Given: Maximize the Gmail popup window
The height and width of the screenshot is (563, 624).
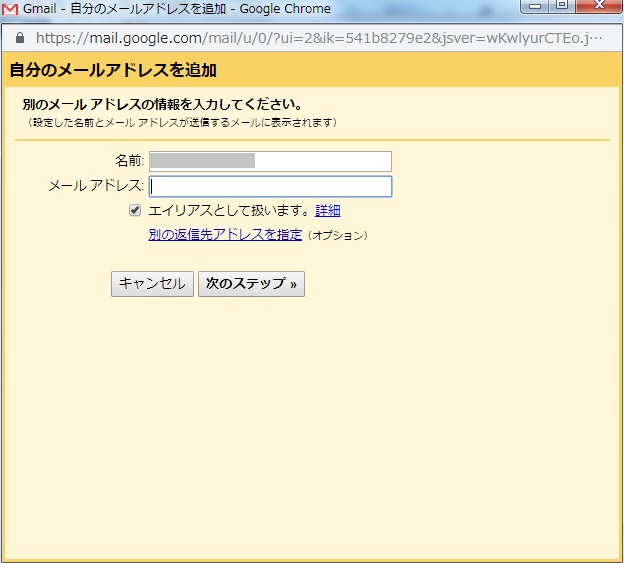Looking at the screenshot, I should point(562,6).
